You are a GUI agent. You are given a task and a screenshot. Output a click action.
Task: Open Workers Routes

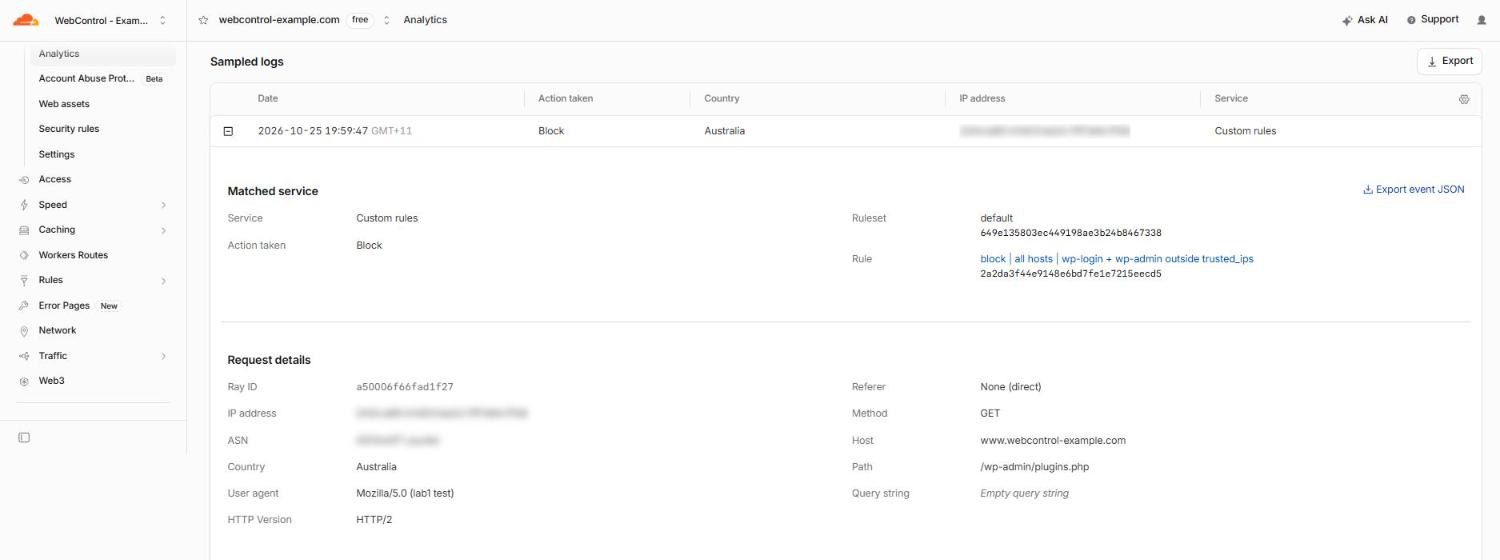[x=73, y=255]
